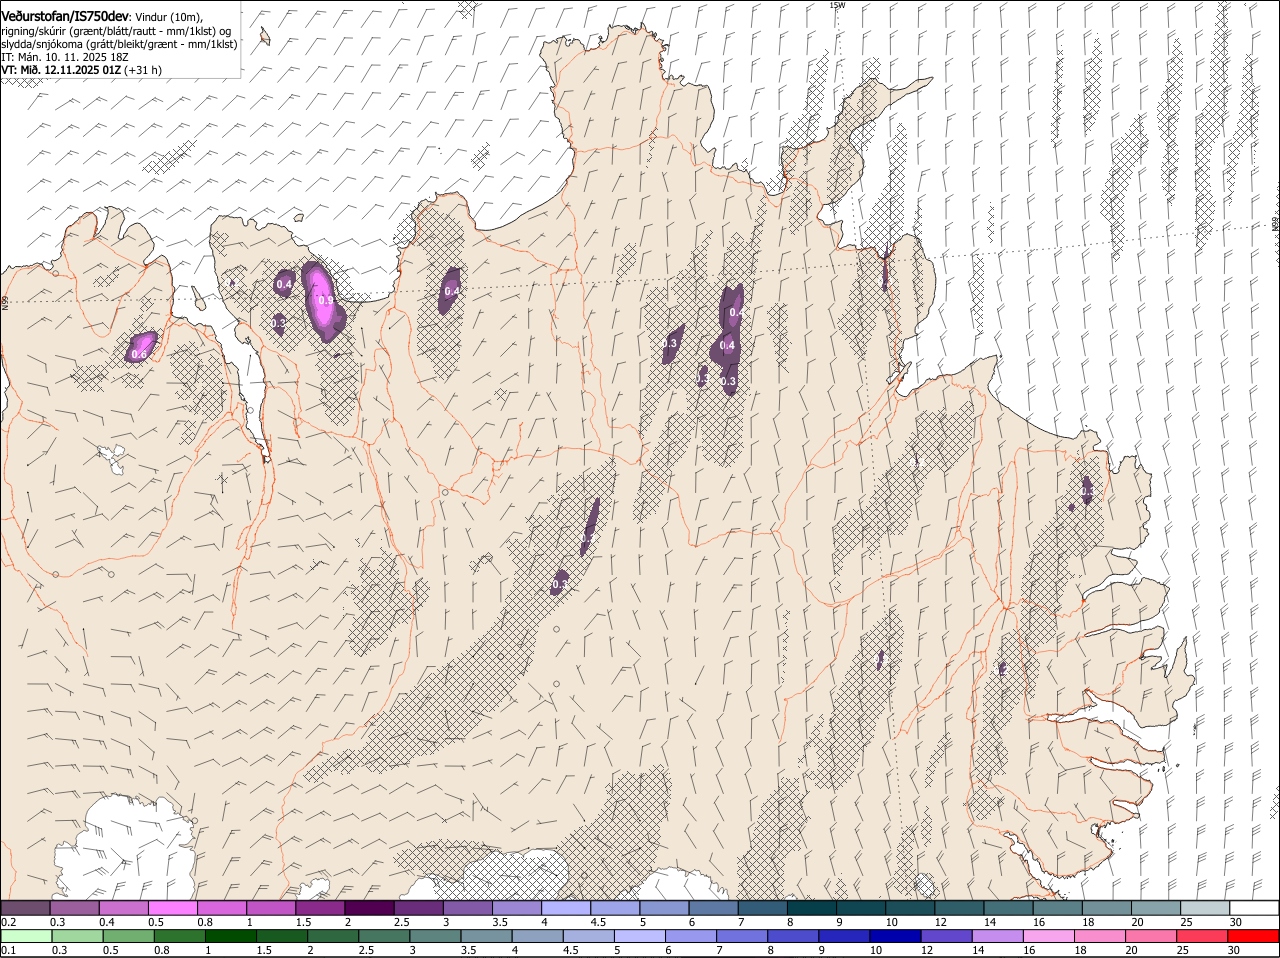Screen dimensions: 1280x958
Task: Pick the pale gray 25 swatch in upper legend
Action: tap(1205, 907)
